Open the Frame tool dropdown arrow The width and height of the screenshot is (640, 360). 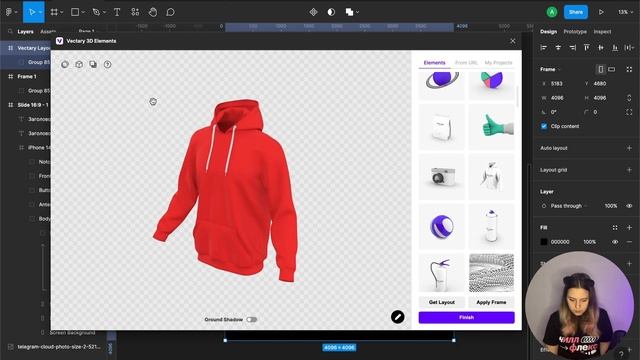pos(62,12)
